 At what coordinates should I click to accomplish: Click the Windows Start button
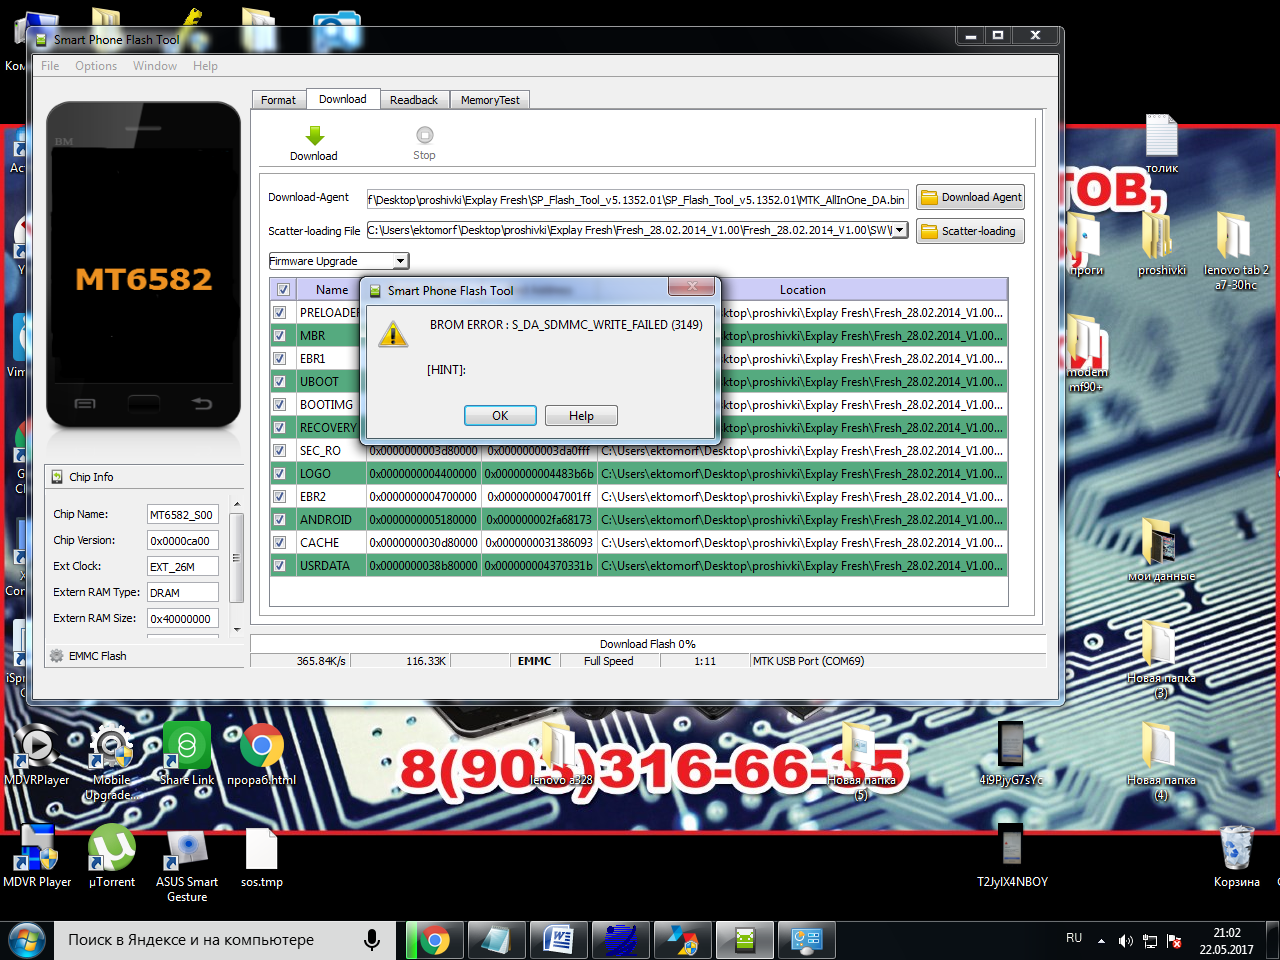click(x=26, y=941)
